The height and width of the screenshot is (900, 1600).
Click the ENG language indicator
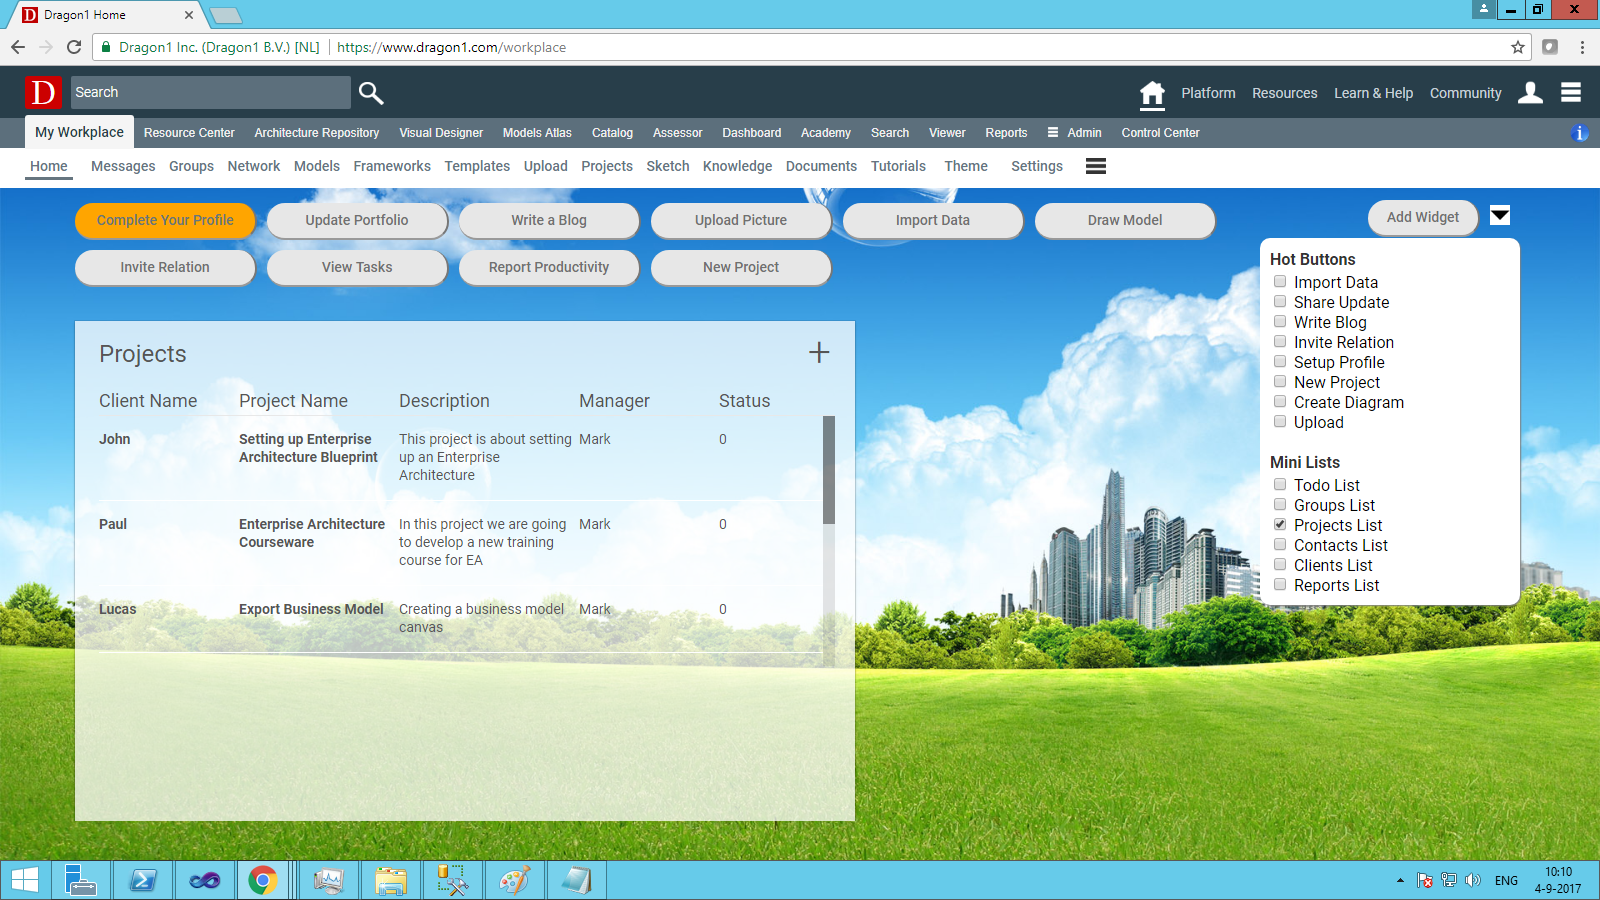point(1506,881)
